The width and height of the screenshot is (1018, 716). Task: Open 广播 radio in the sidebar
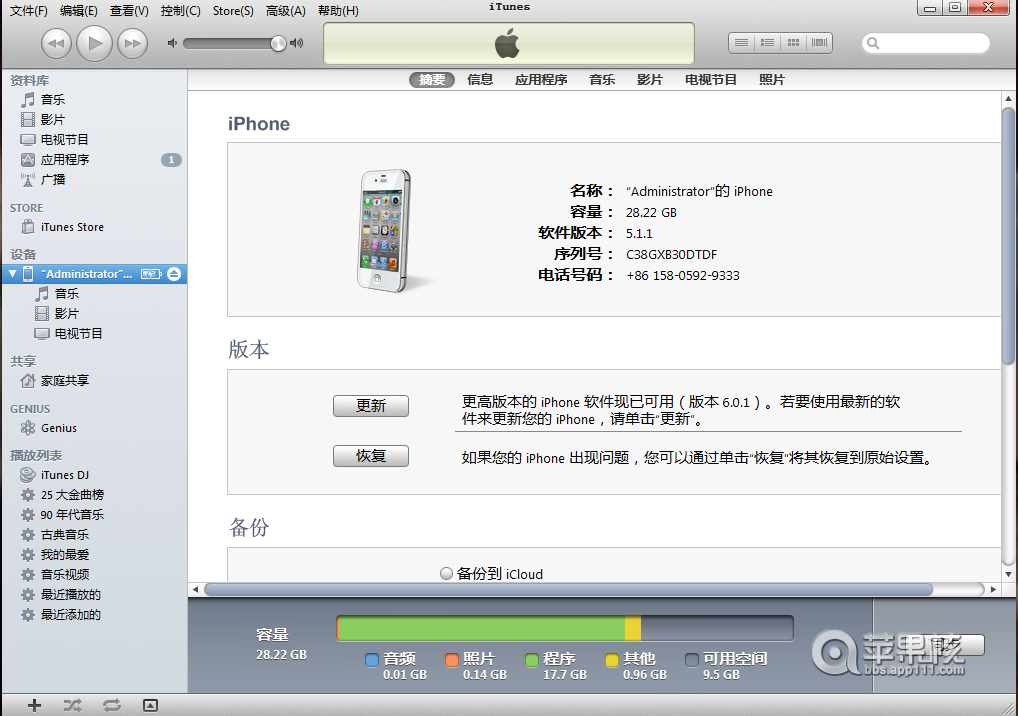67,179
